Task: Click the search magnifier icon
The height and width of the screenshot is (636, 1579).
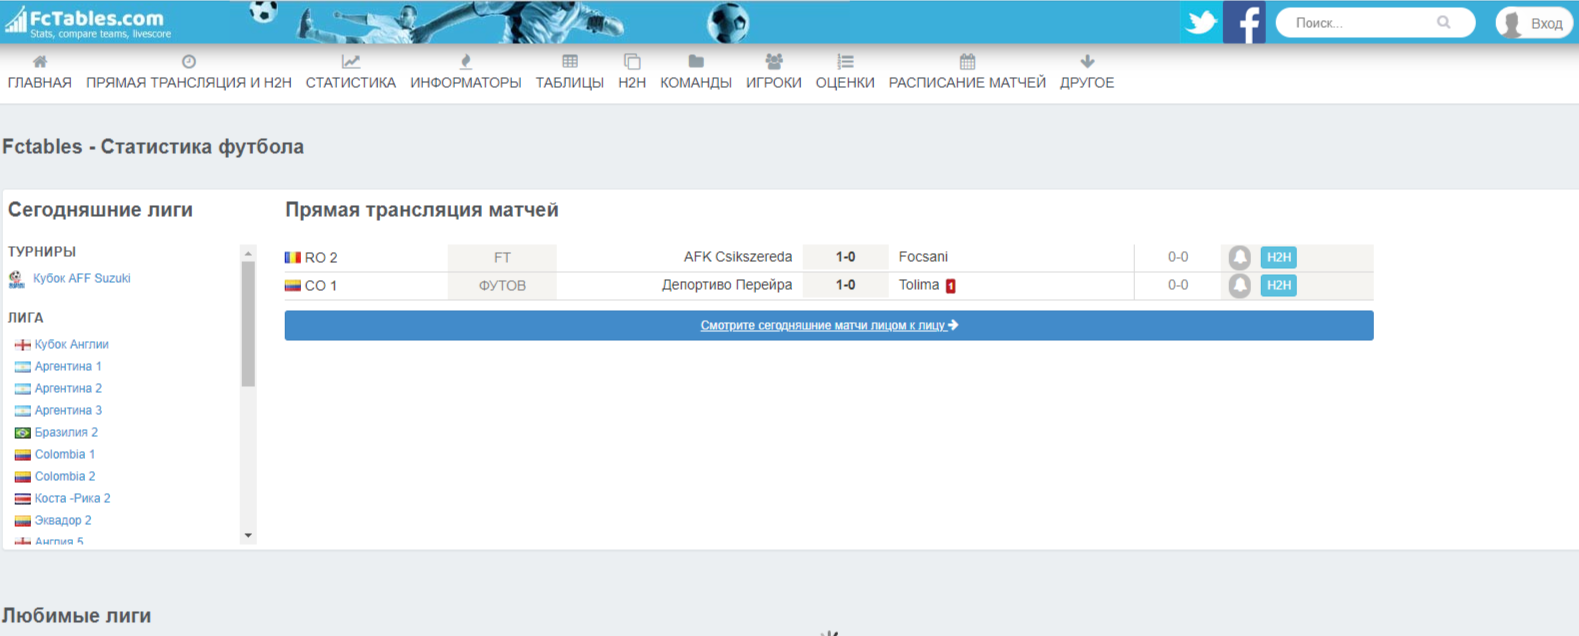Action: [1443, 22]
